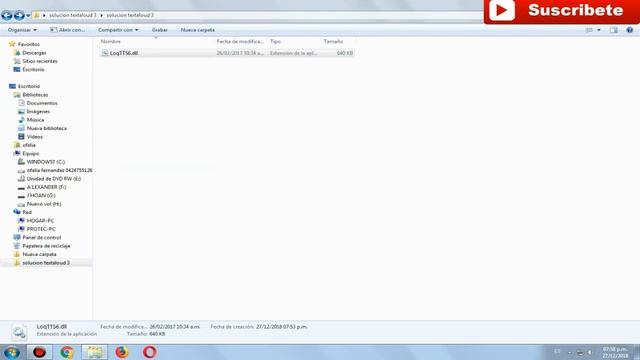
Task: Click the volume icon in system tray
Action: point(590,352)
